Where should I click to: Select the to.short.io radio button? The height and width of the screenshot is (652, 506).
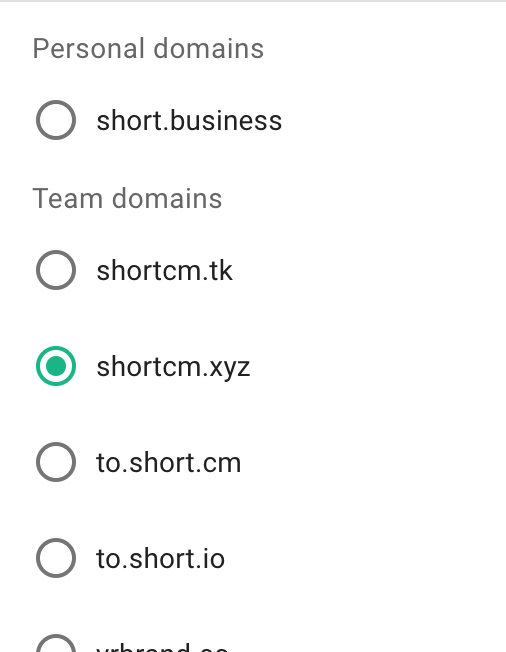click(56, 558)
